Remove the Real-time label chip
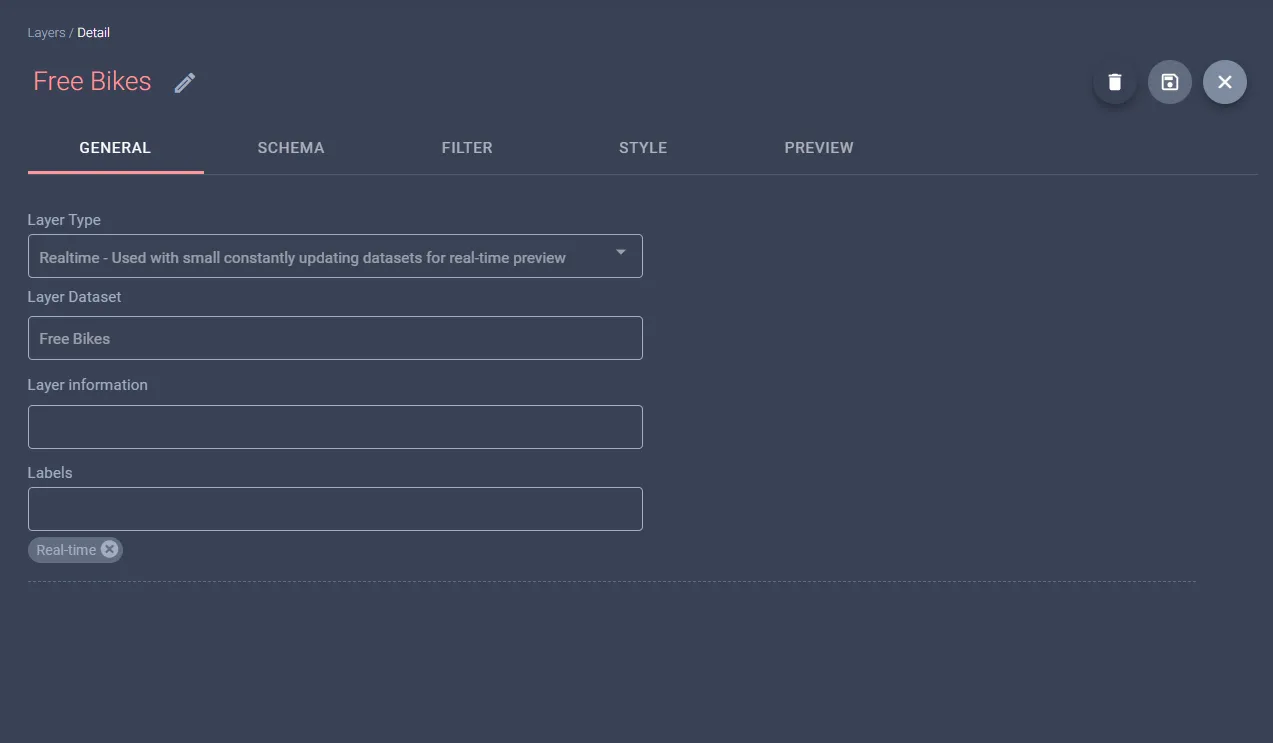Viewport: 1273px width, 743px height. pyautogui.click(x=110, y=549)
